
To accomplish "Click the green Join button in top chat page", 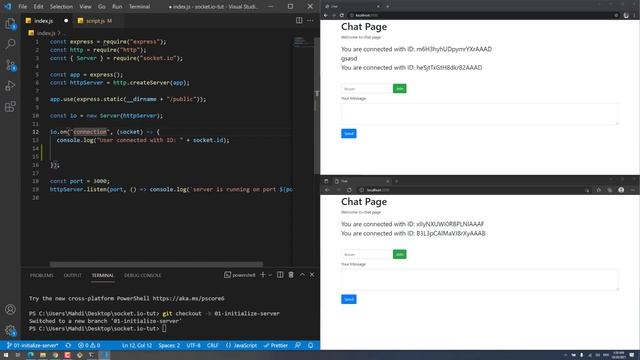I will click(x=400, y=89).
